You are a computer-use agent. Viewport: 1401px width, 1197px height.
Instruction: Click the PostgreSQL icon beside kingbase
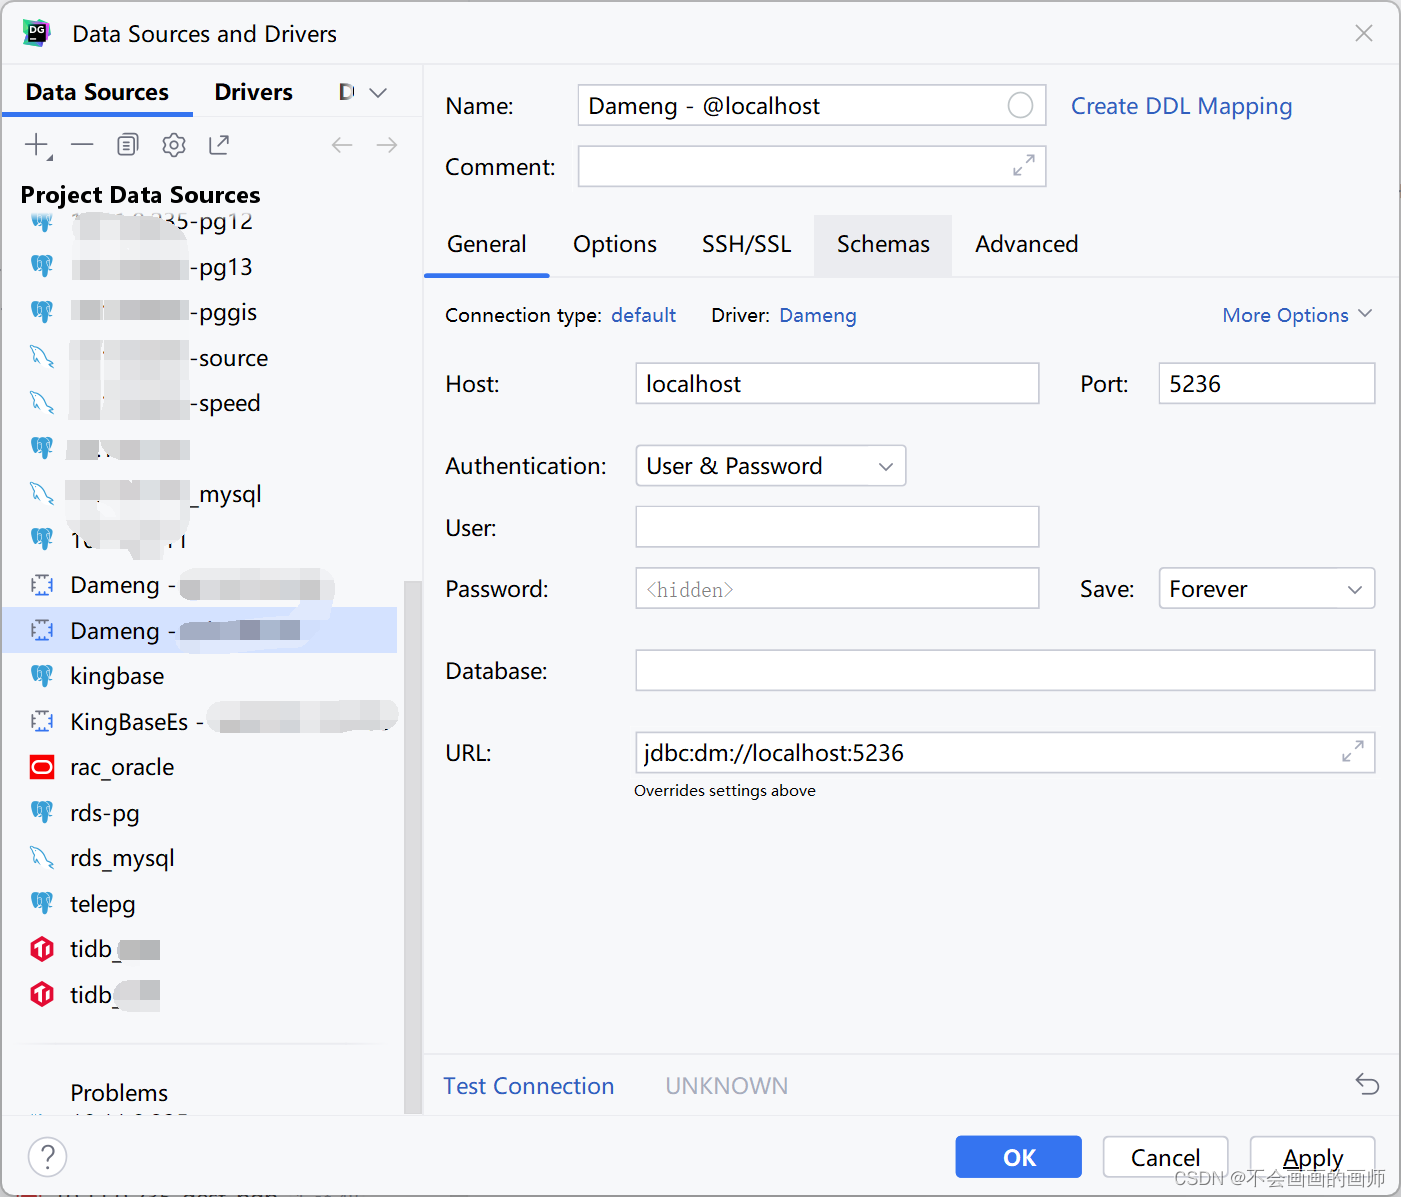(x=42, y=676)
